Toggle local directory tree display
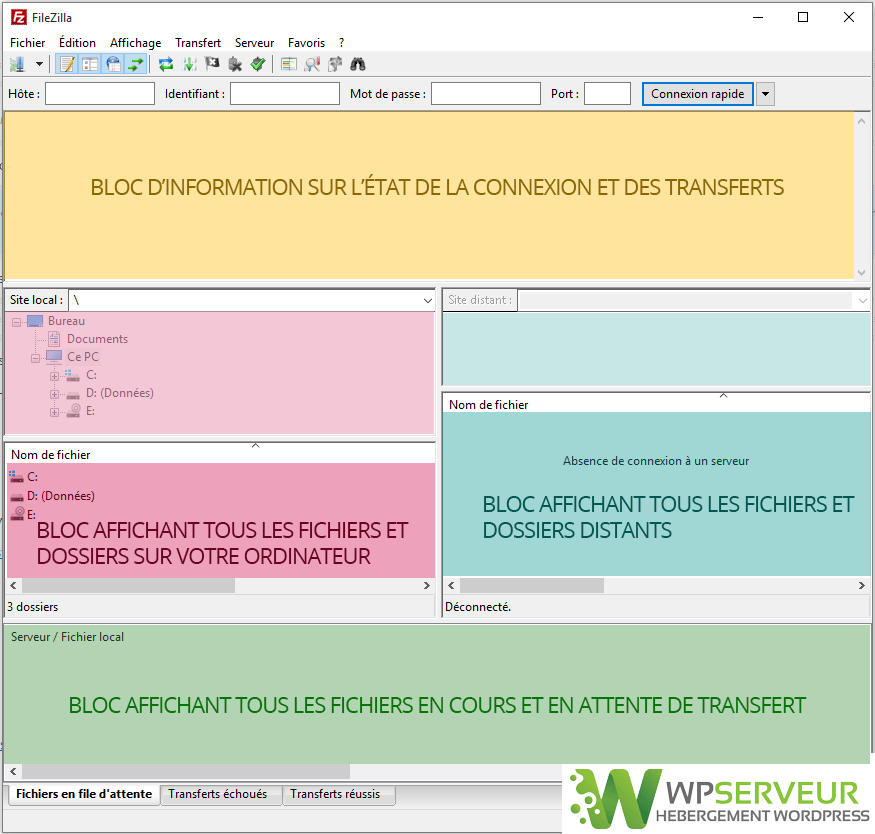This screenshot has height=834, width=875. pyautogui.click(x=90, y=64)
